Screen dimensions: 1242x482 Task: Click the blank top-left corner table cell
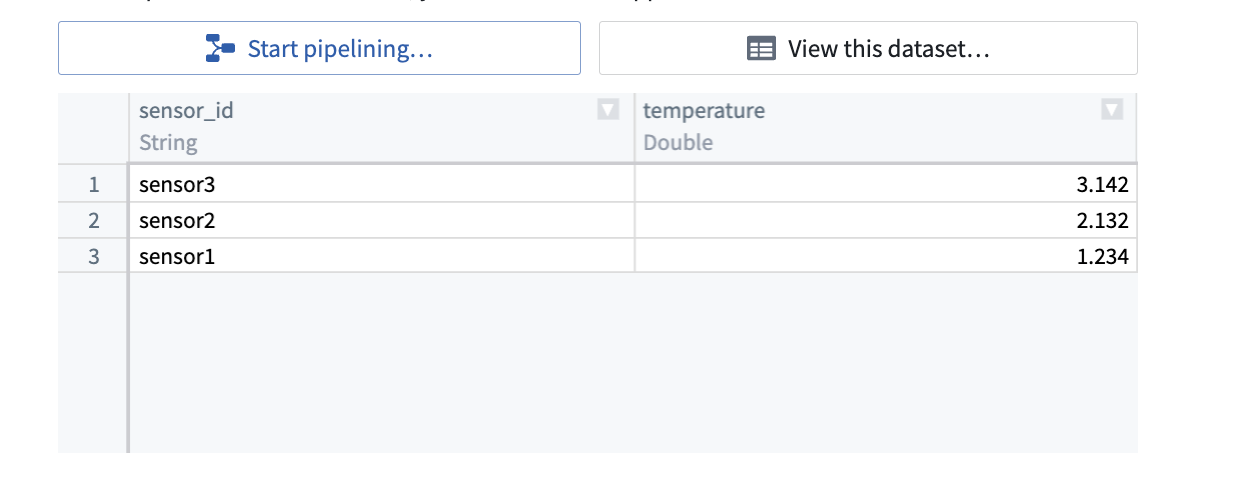coord(93,127)
